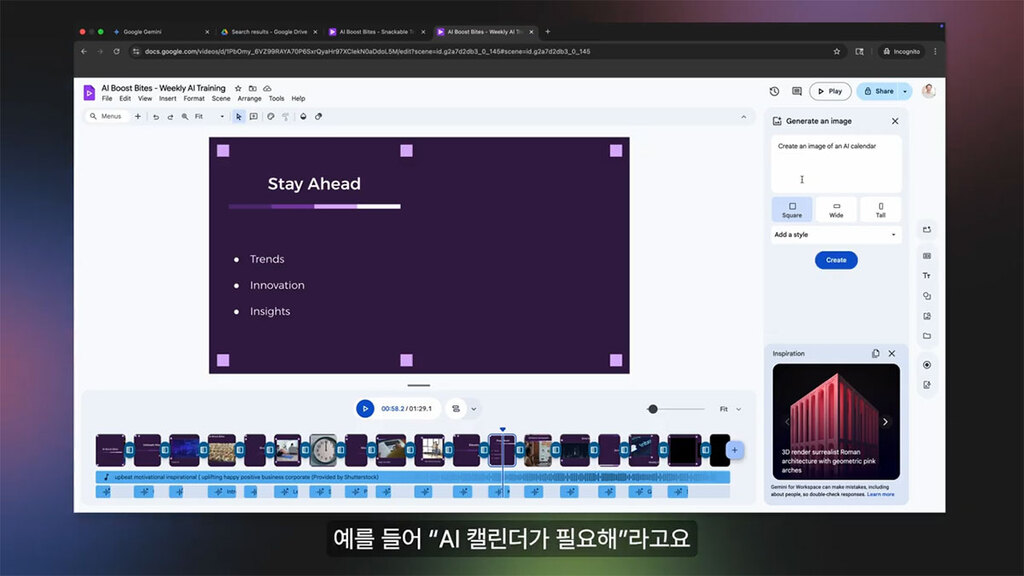Open version history clock icon
The height and width of the screenshot is (576, 1024).
pyautogui.click(x=775, y=91)
